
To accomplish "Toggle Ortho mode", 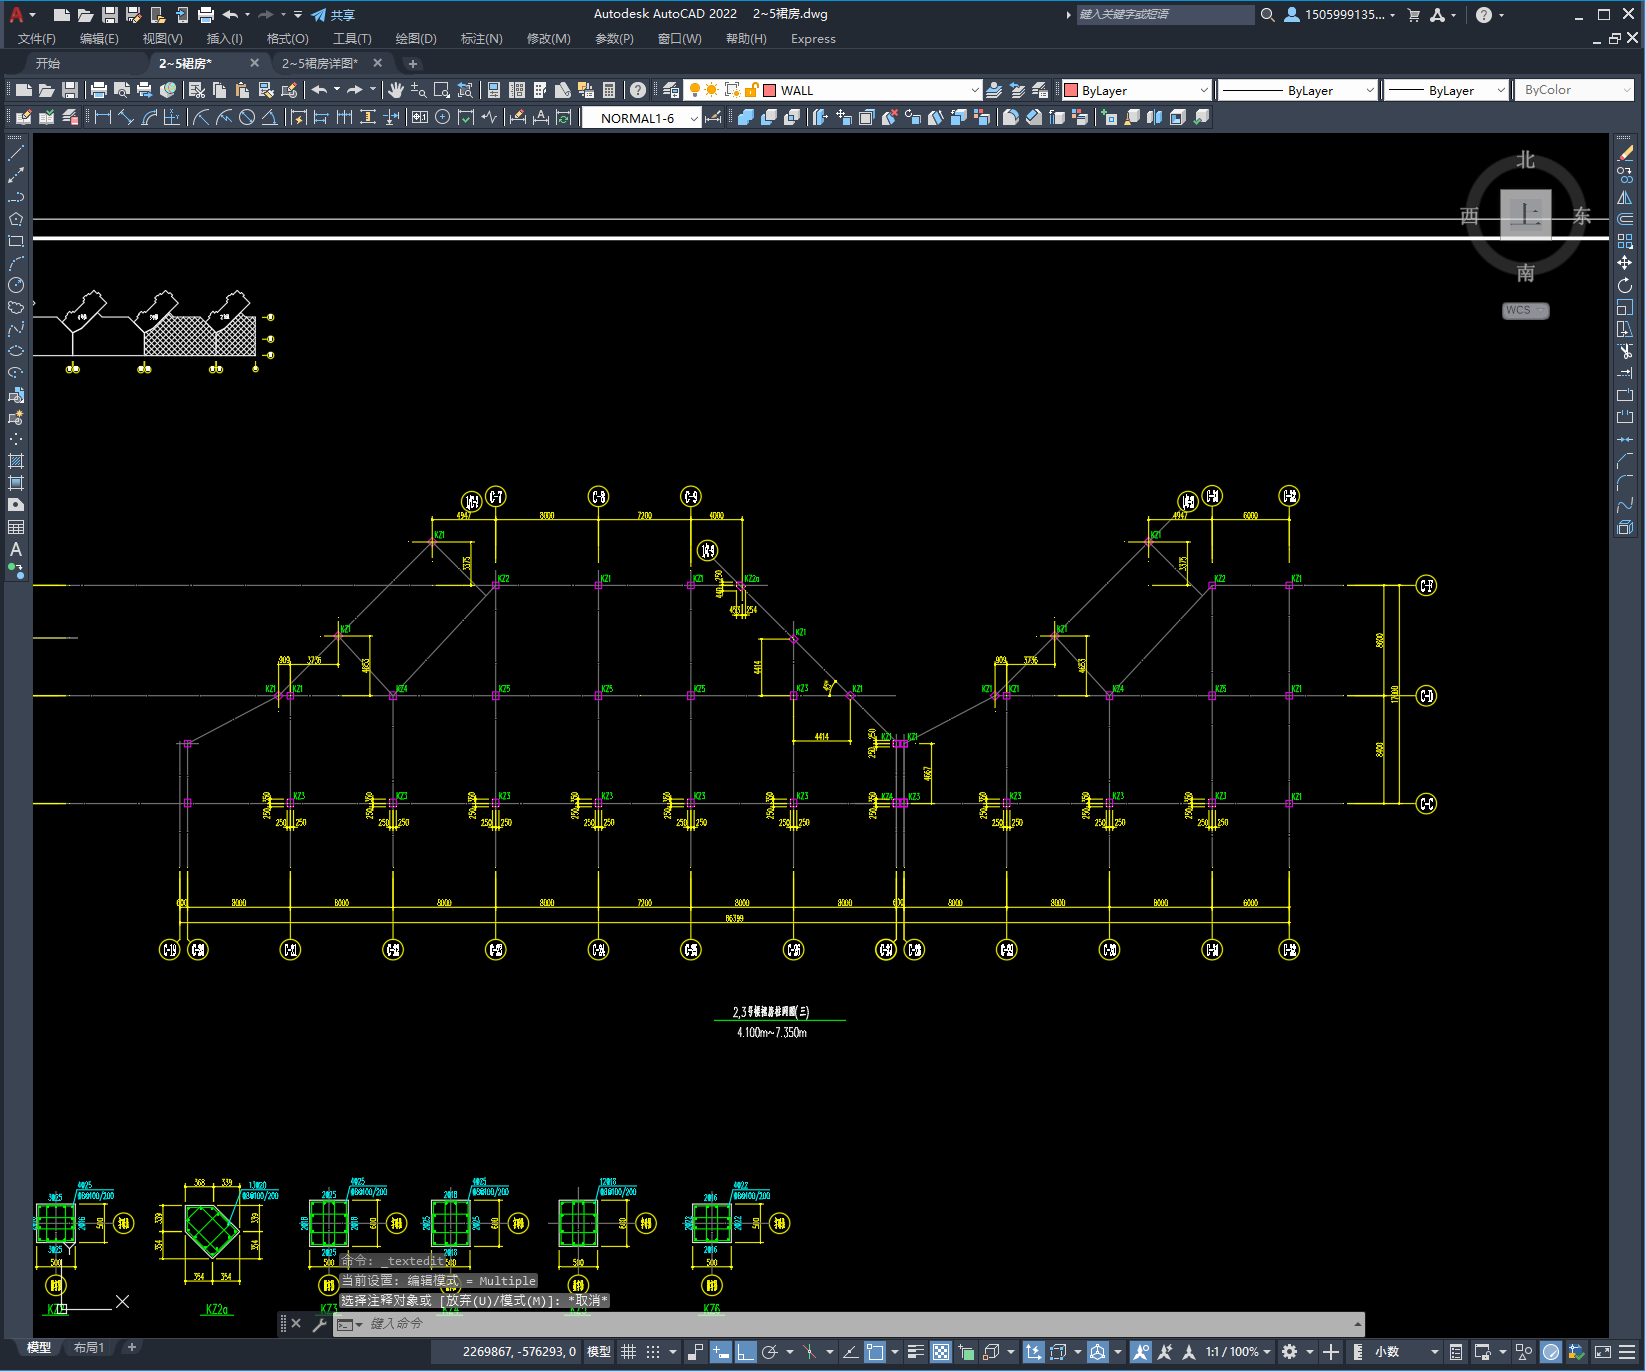I will point(746,1352).
